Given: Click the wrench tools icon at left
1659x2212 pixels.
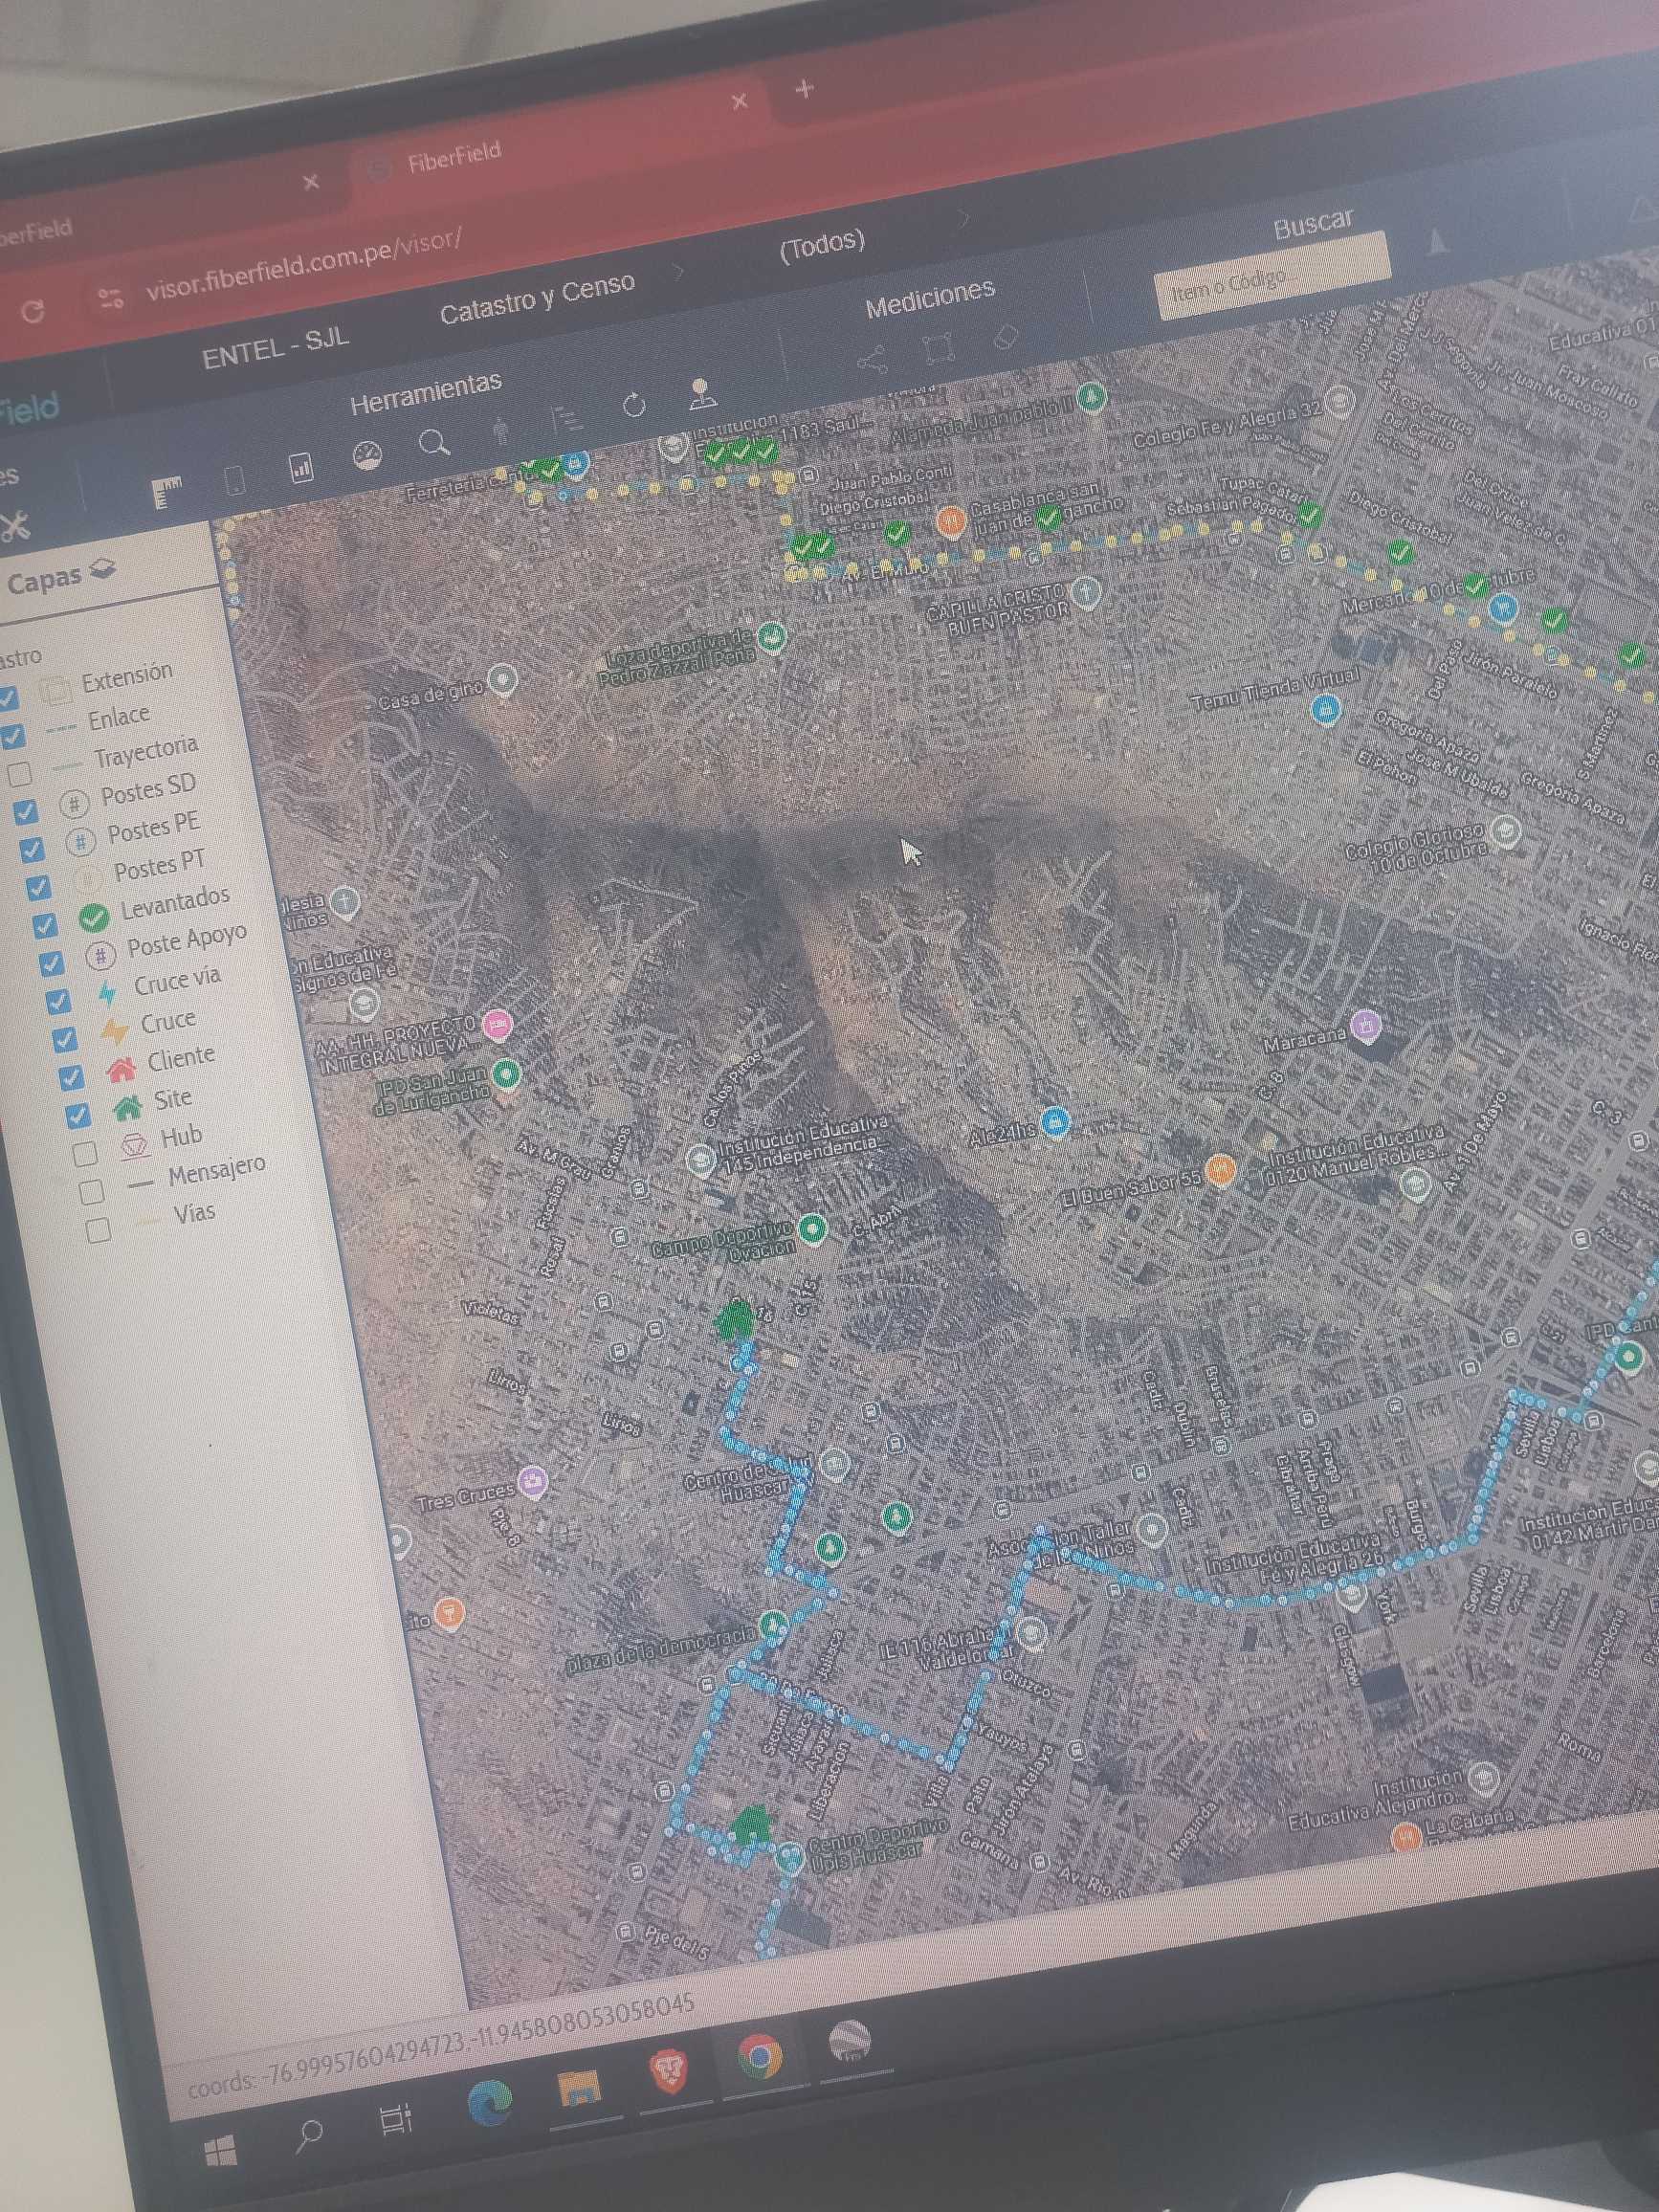Looking at the screenshot, I should [14, 526].
